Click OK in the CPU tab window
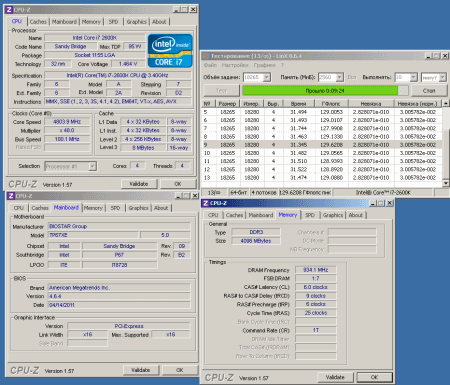Screen dimensions: 450x385 pyautogui.click(x=178, y=184)
